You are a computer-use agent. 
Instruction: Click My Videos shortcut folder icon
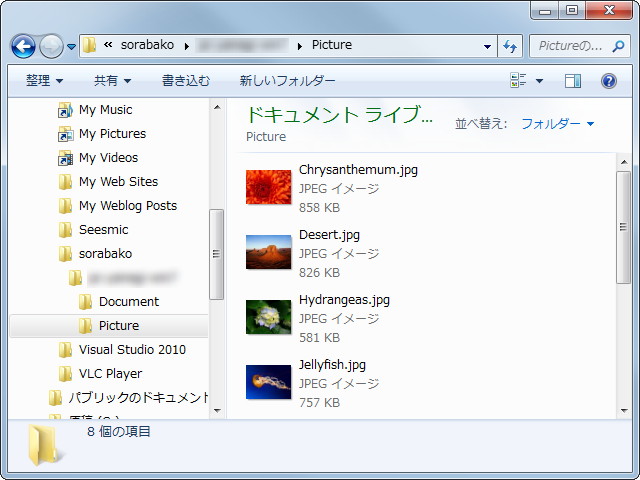click(65, 158)
